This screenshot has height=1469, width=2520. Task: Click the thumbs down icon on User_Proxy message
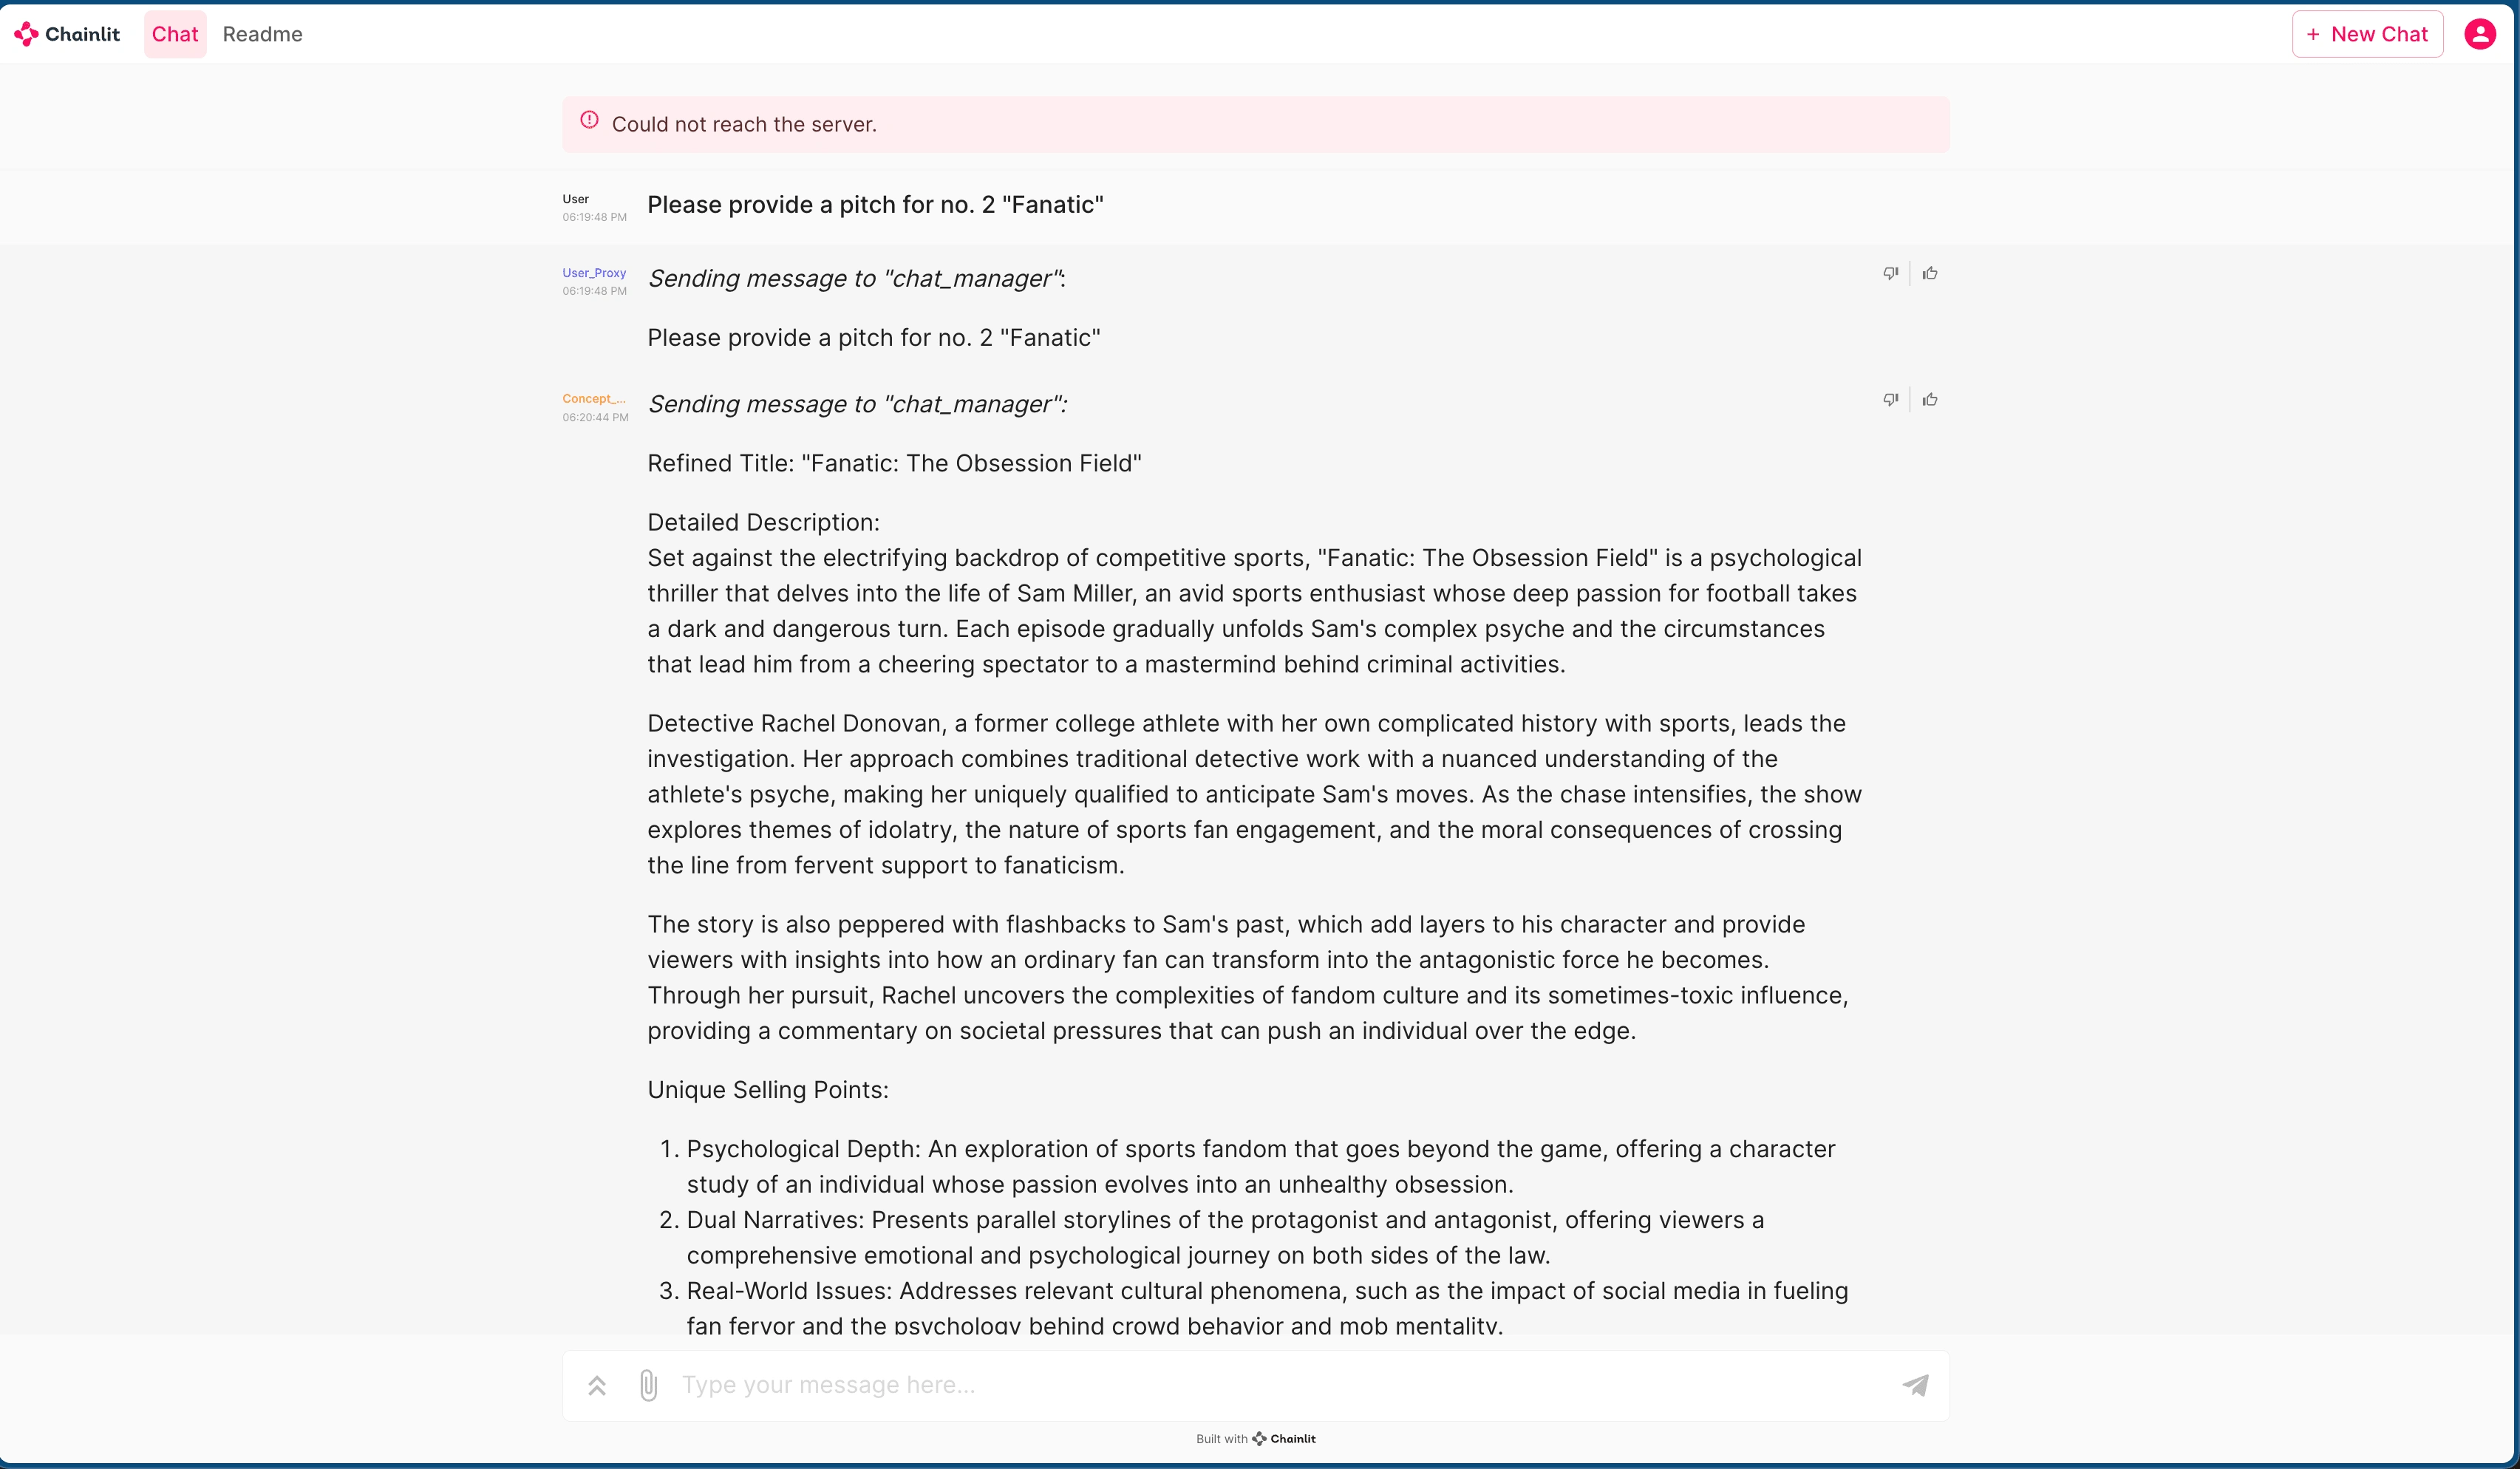pos(1889,273)
